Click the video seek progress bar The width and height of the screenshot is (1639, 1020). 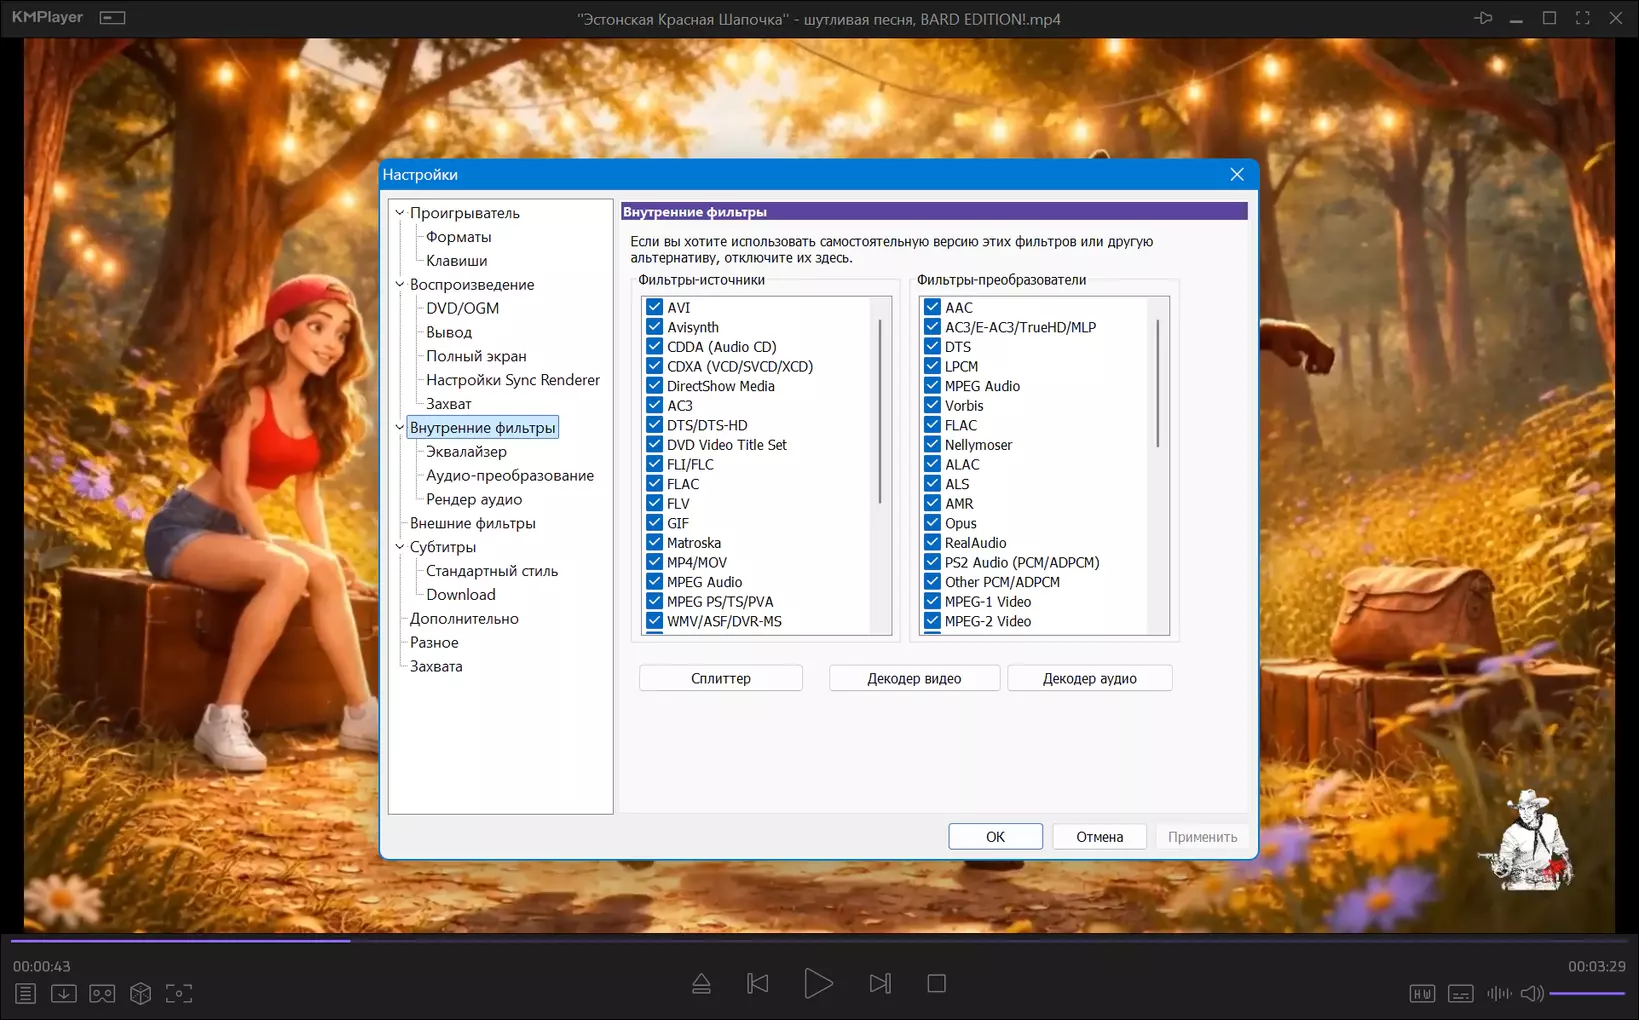tap(819, 940)
